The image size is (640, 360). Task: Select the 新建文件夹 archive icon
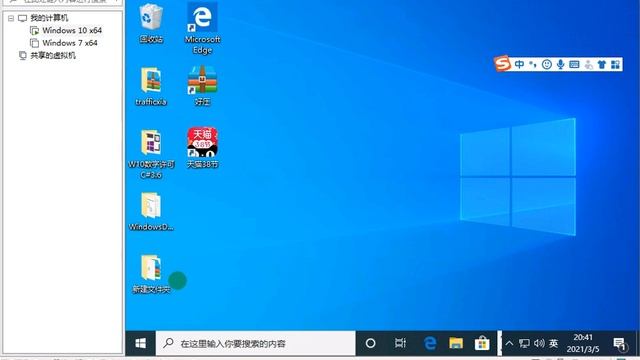pos(151,274)
